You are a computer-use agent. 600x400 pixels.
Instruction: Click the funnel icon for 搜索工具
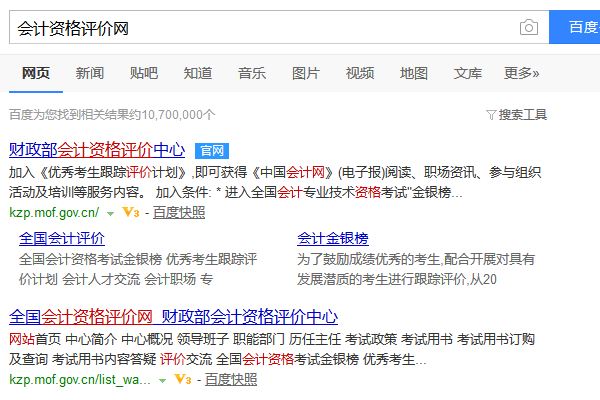coord(491,114)
